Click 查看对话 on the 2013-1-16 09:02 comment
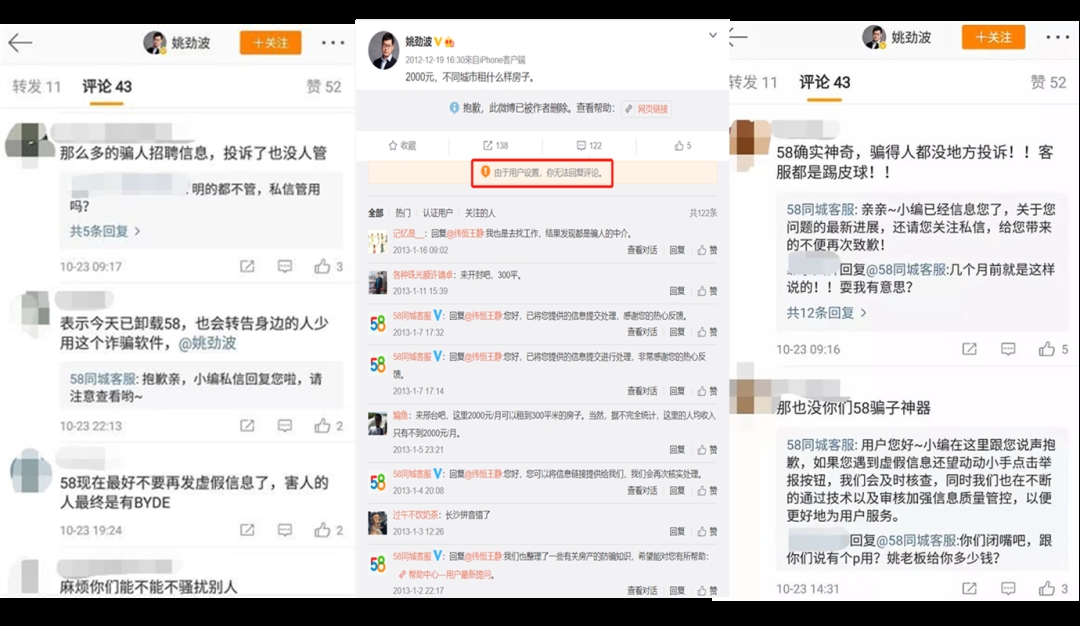Image resolution: width=1080 pixels, height=626 pixels. point(642,250)
